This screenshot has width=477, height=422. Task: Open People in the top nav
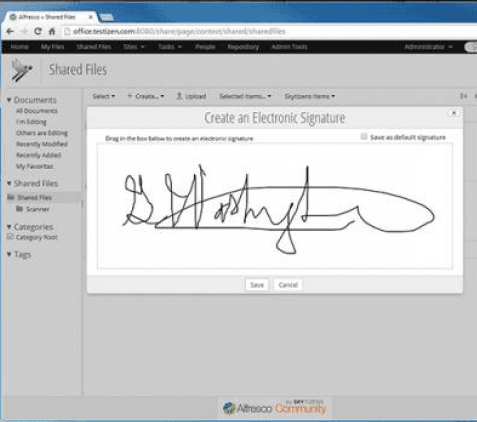tap(205, 47)
